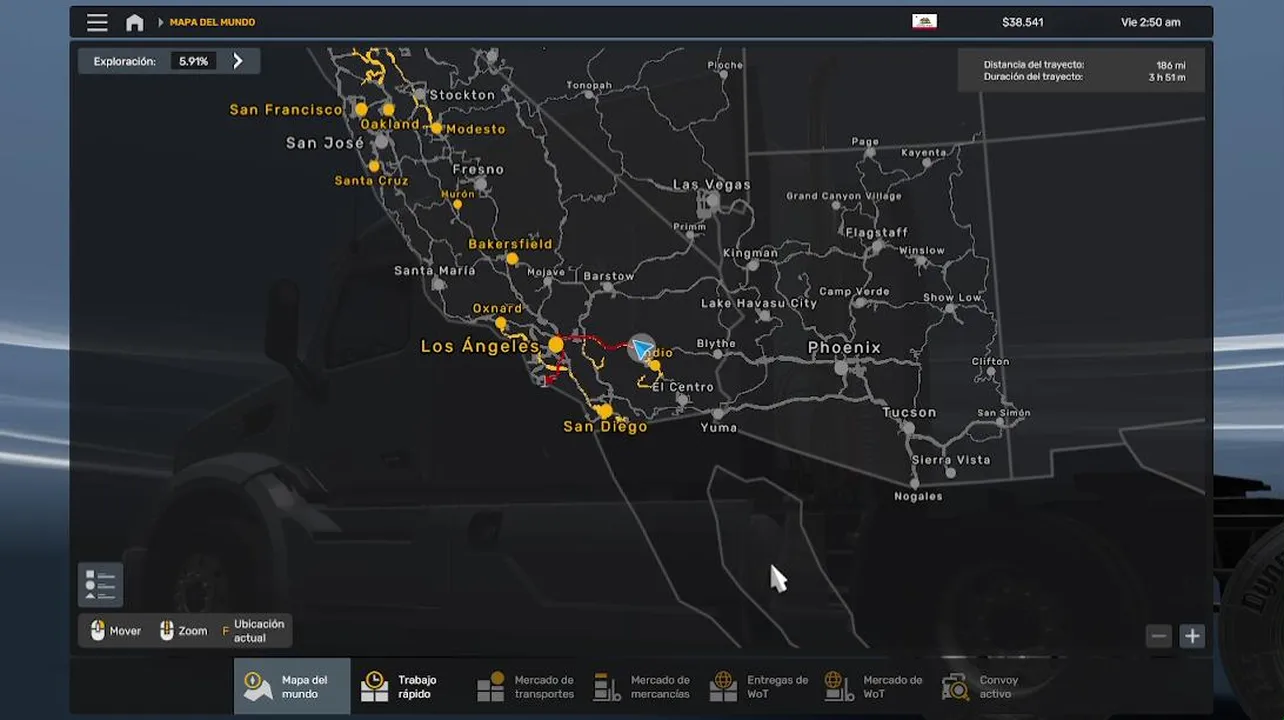1284x720 pixels.
Task: Go to the home screen icon
Action: pyautogui.click(x=134, y=22)
